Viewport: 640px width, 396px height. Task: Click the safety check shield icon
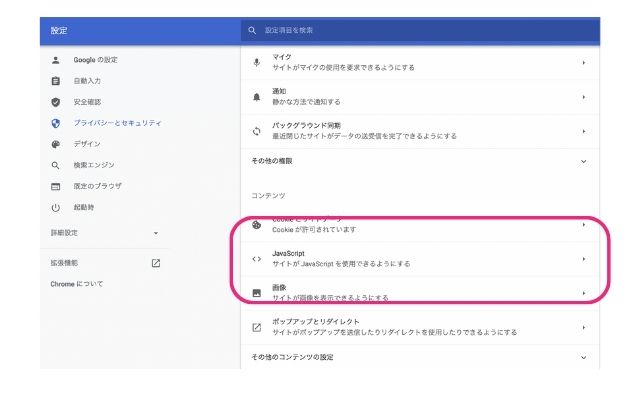point(56,102)
